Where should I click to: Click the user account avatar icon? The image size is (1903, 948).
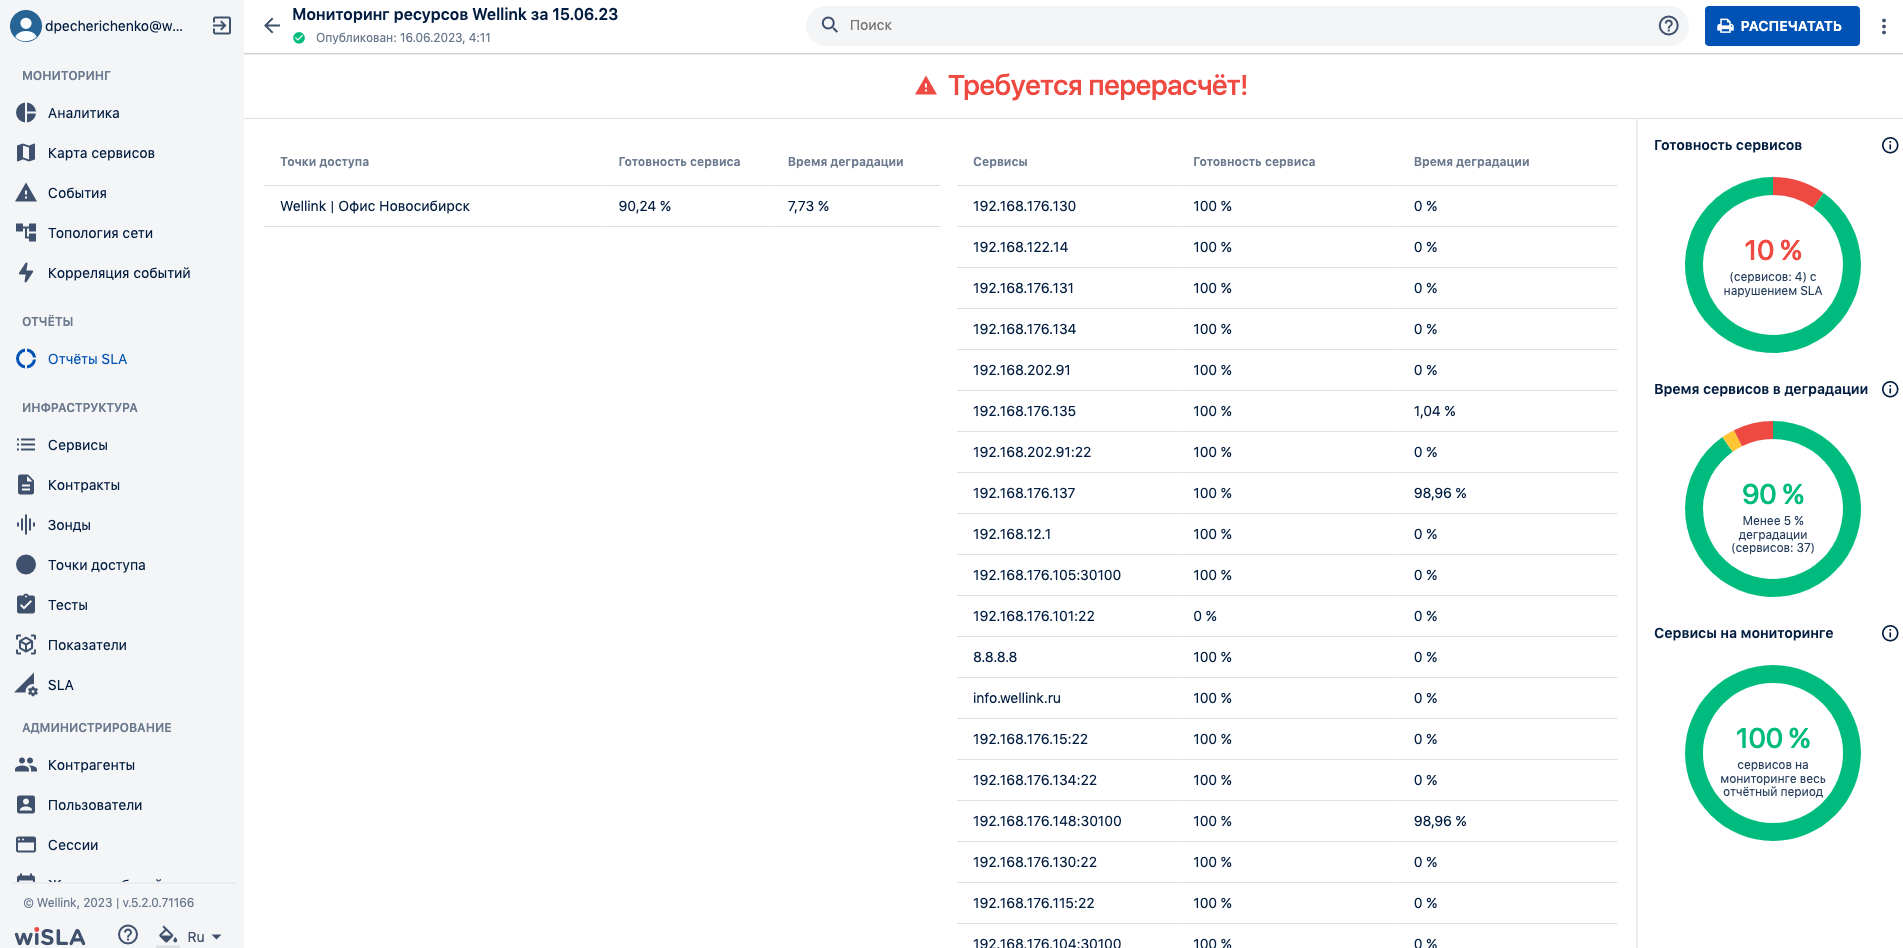point(25,26)
